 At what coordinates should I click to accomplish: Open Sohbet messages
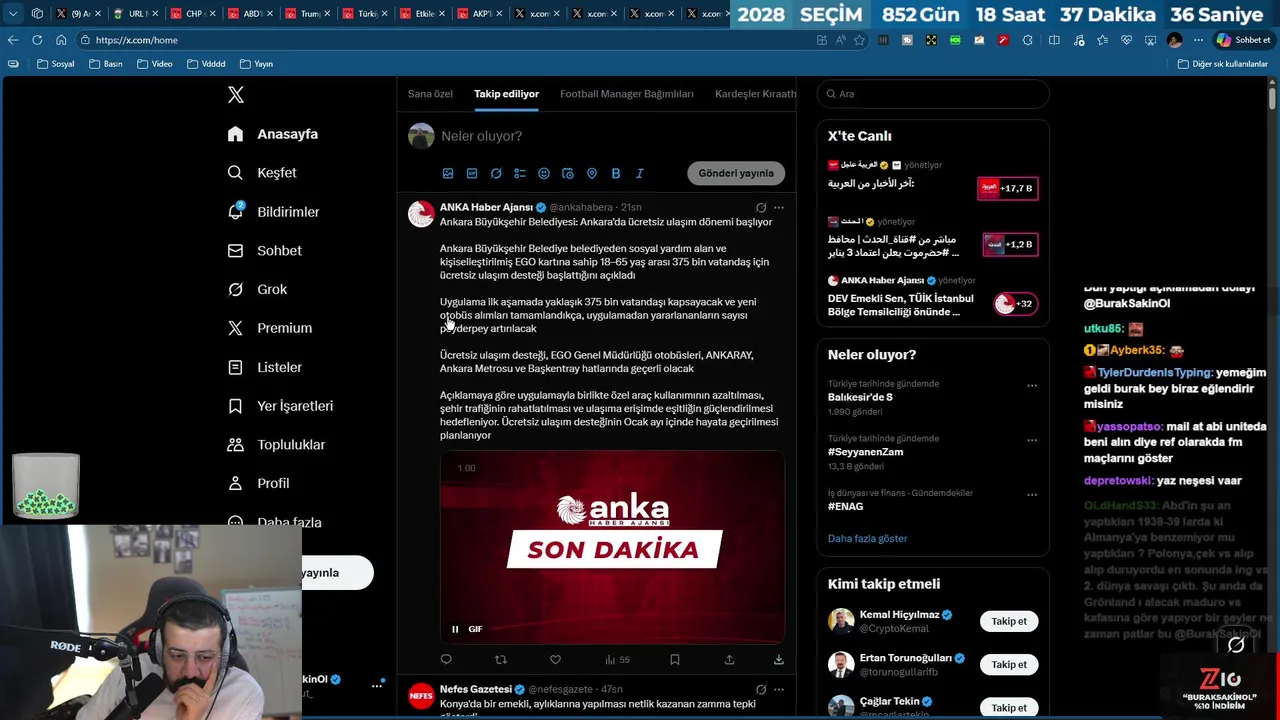pyautogui.click(x=265, y=250)
